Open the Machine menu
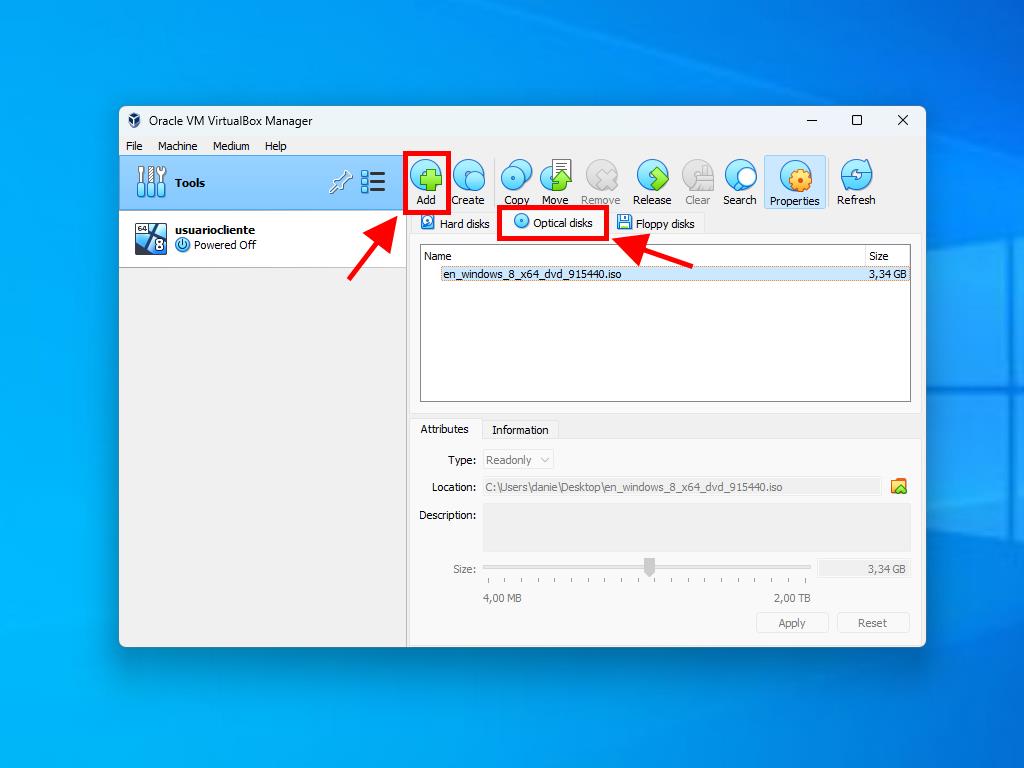1024x768 pixels. pos(177,146)
